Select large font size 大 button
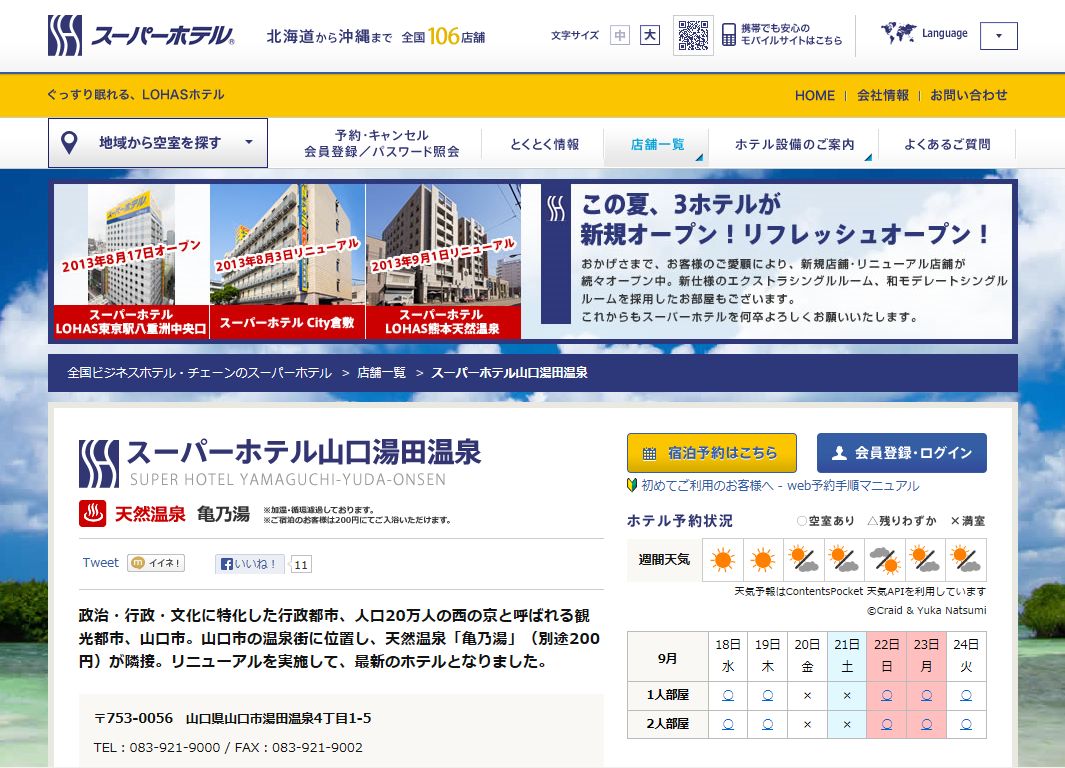1065x768 pixels. (x=649, y=35)
